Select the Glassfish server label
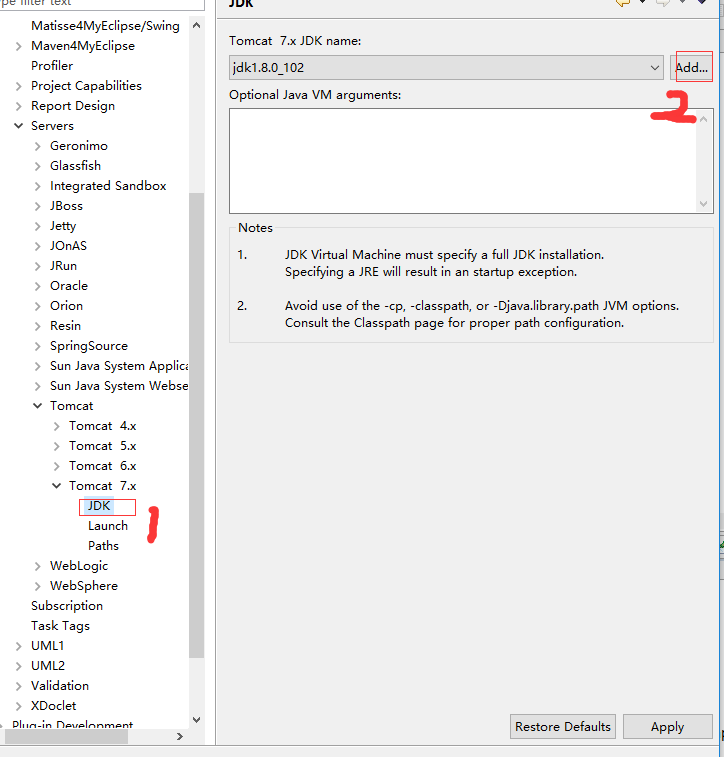The width and height of the screenshot is (724, 757). [x=75, y=166]
